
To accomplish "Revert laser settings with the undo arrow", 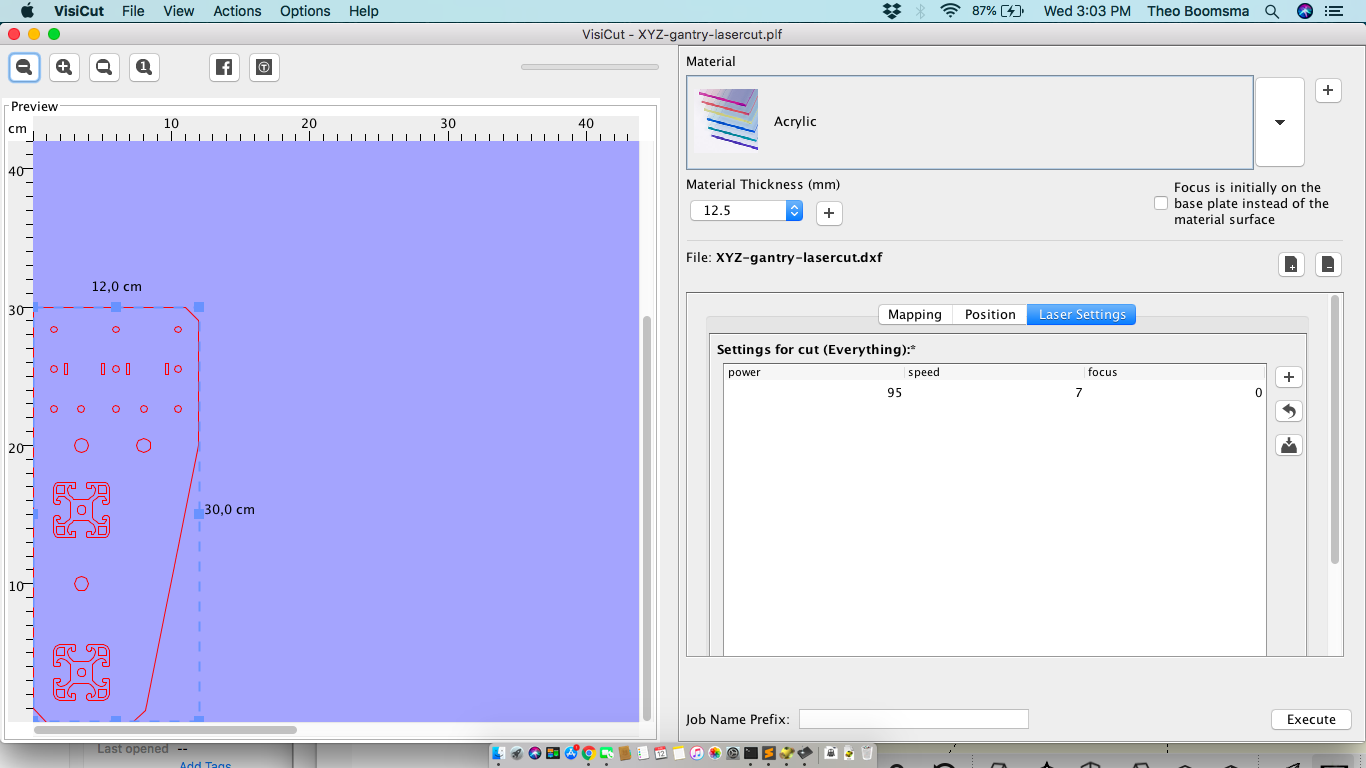I will coord(1289,411).
